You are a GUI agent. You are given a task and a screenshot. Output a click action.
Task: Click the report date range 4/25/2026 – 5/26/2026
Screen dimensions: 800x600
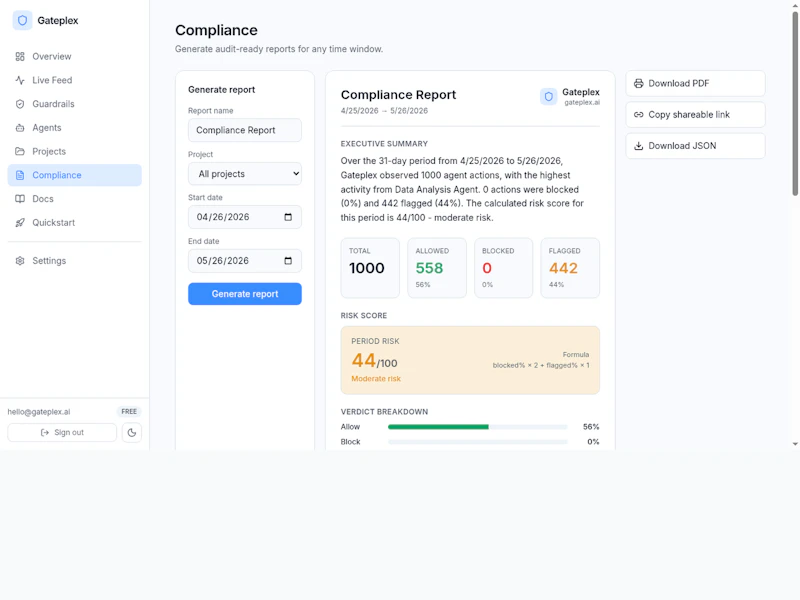(x=384, y=111)
